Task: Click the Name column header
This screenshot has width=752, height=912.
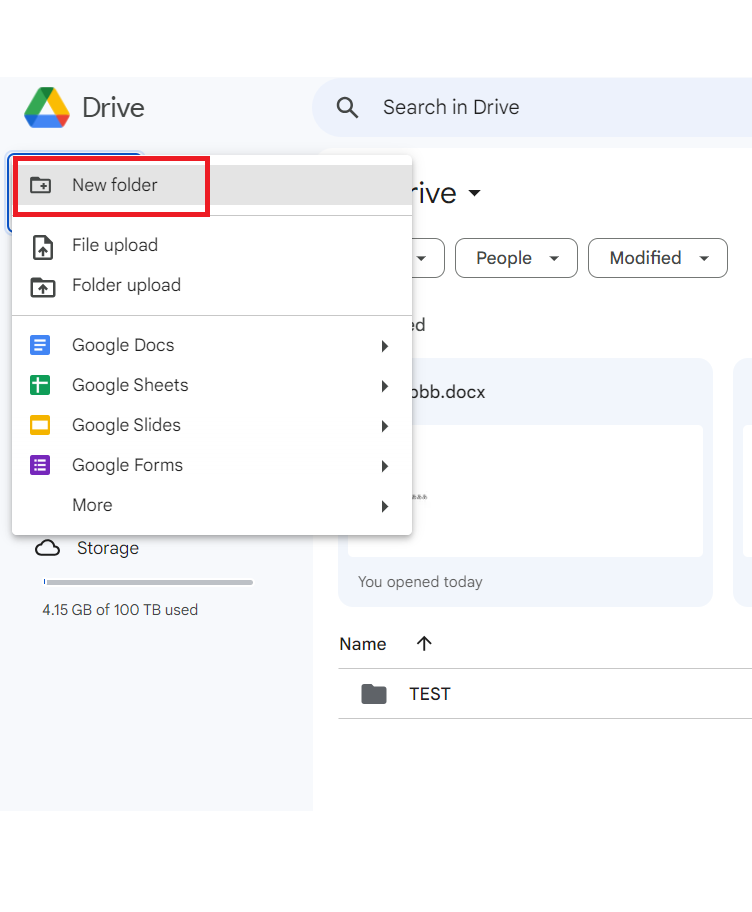Action: [363, 644]
